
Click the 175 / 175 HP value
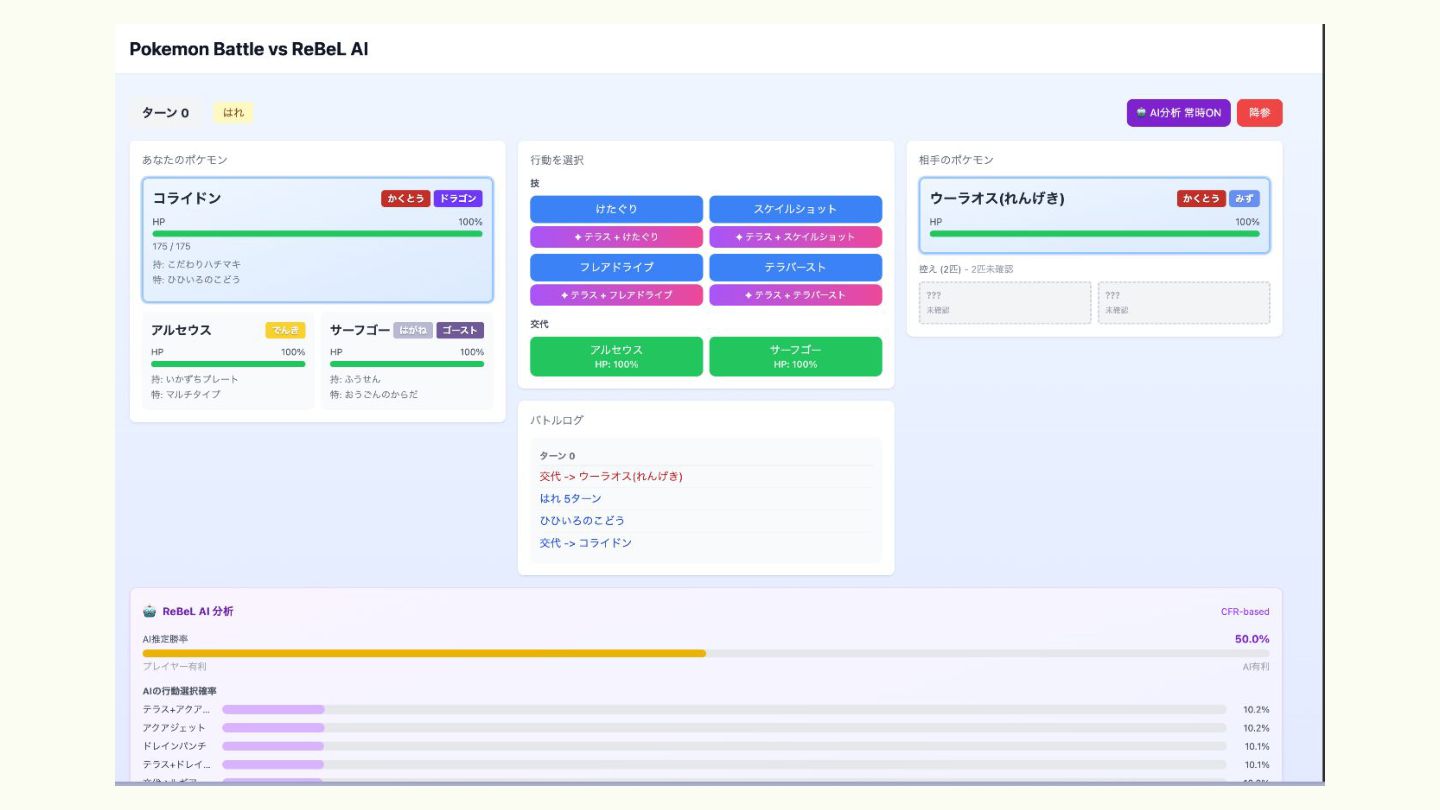pyautogui.click(x=171, y=246)
